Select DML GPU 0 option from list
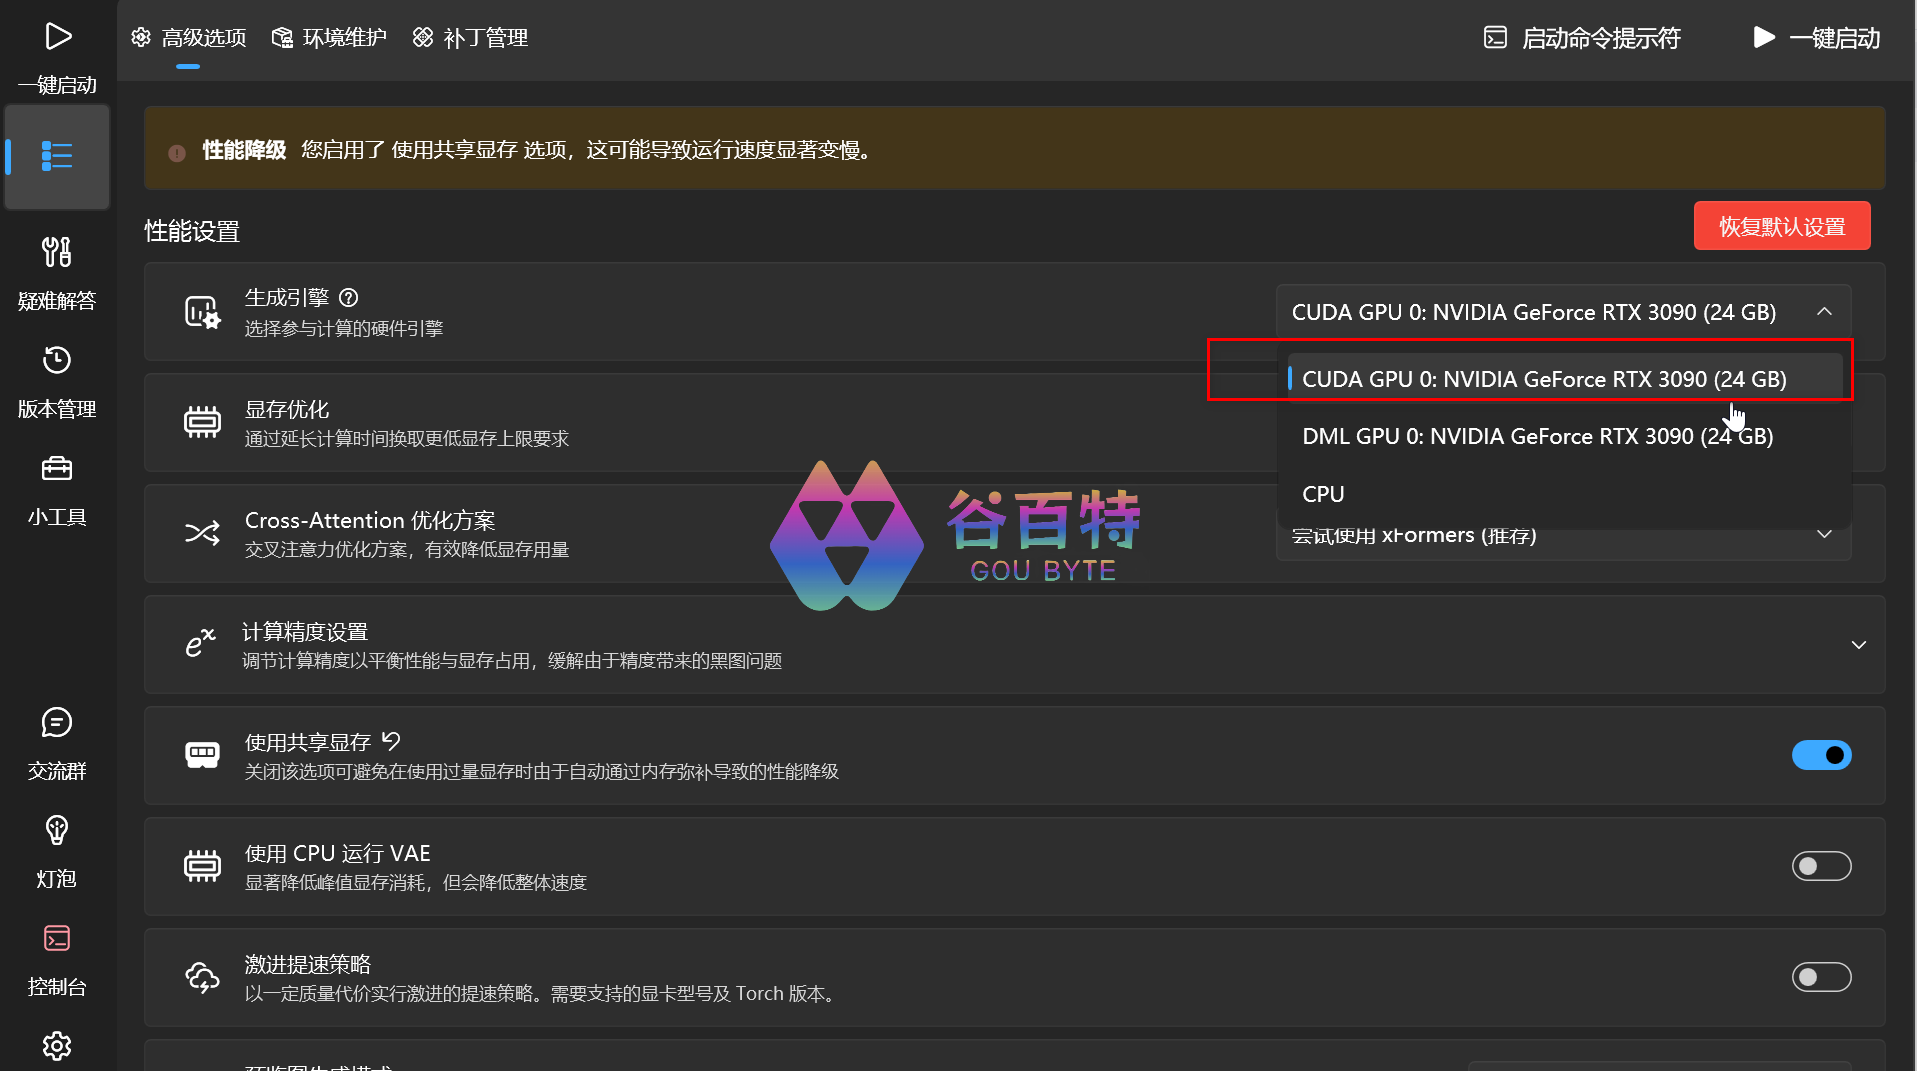Screen dimensions: 1917x1071 click(x=1537, y=437)
